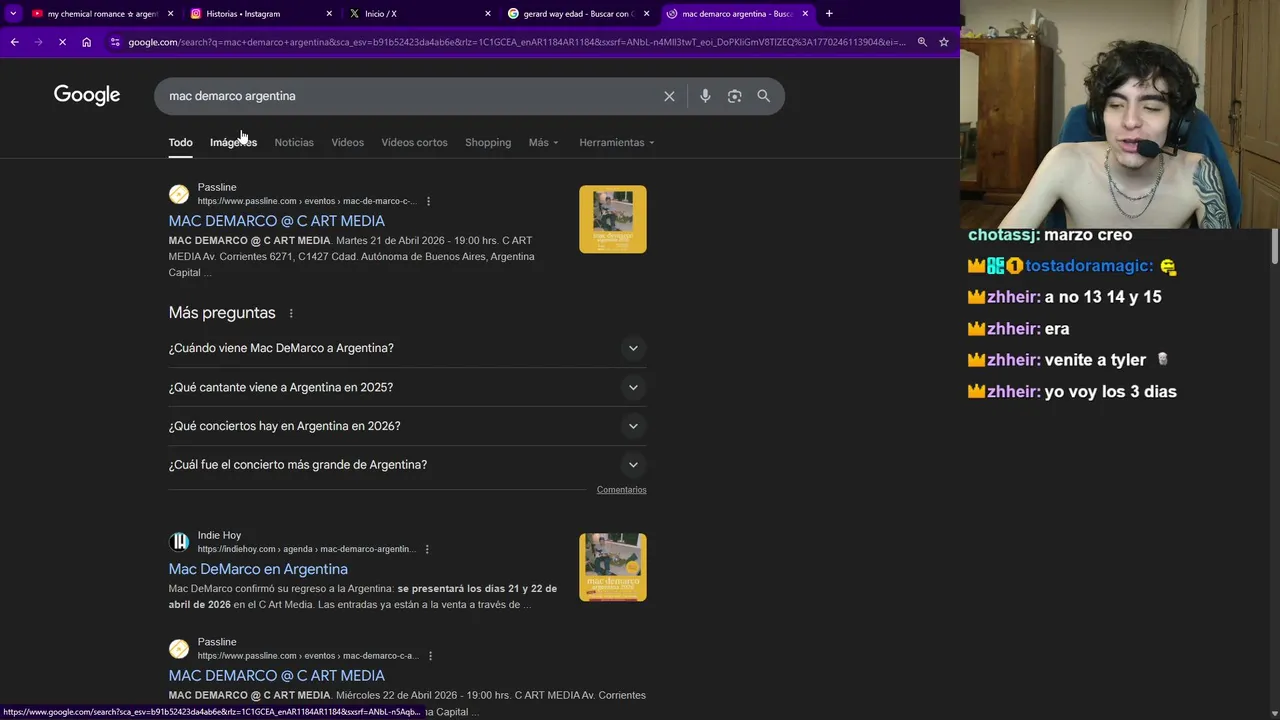
Task: Open the Más filters dropdown
Action: click(544, 142)
